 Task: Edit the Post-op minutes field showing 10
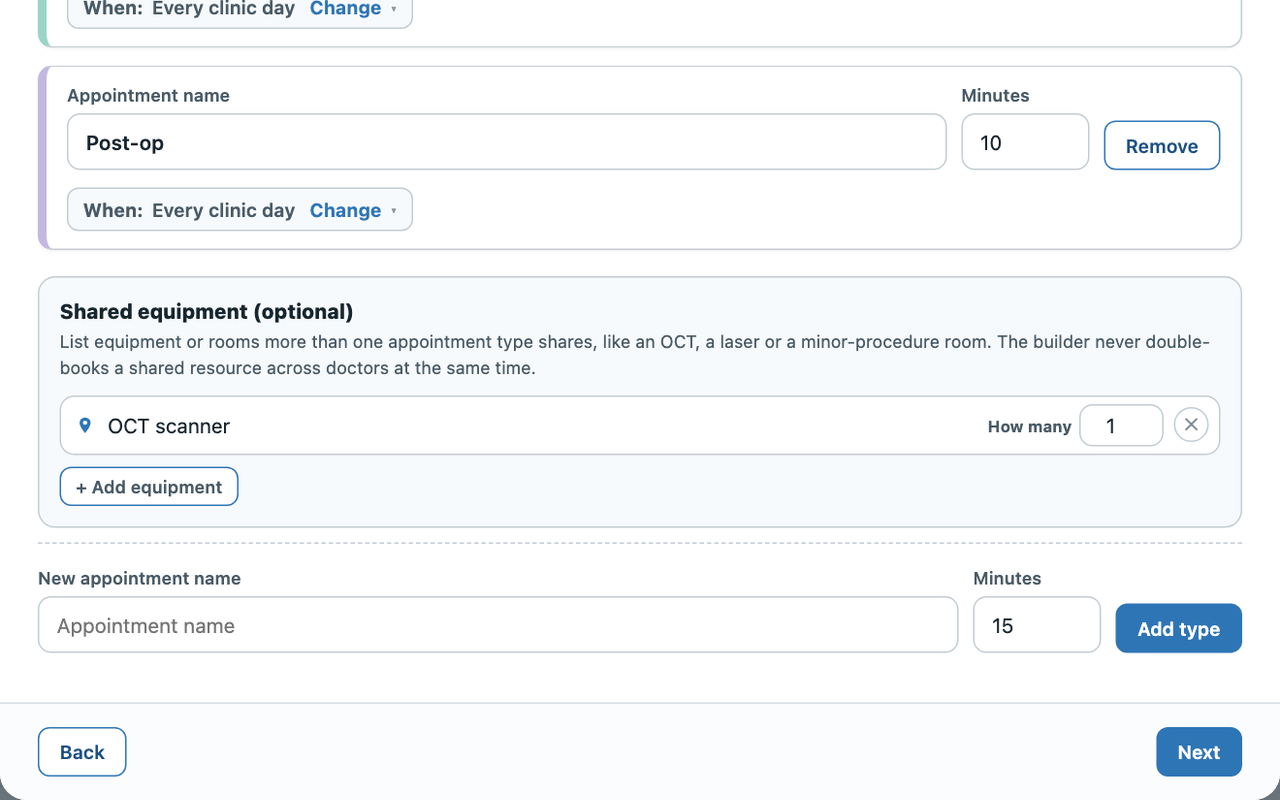pos(1025,142)
